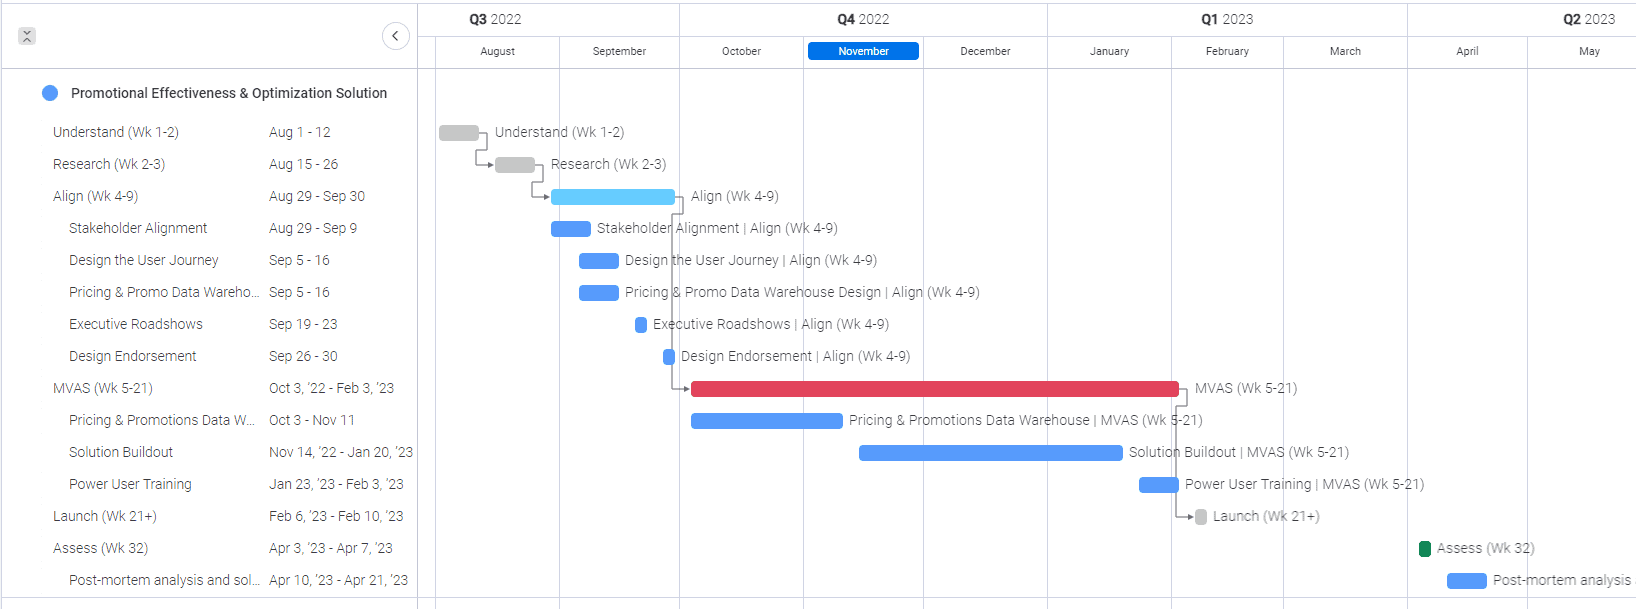This screenshot has width=1636, height=609.
Task: Click the Nov 14, '22 - Jan 20, '23 dates
Action: pyautogui.click(x=341, y=452)
